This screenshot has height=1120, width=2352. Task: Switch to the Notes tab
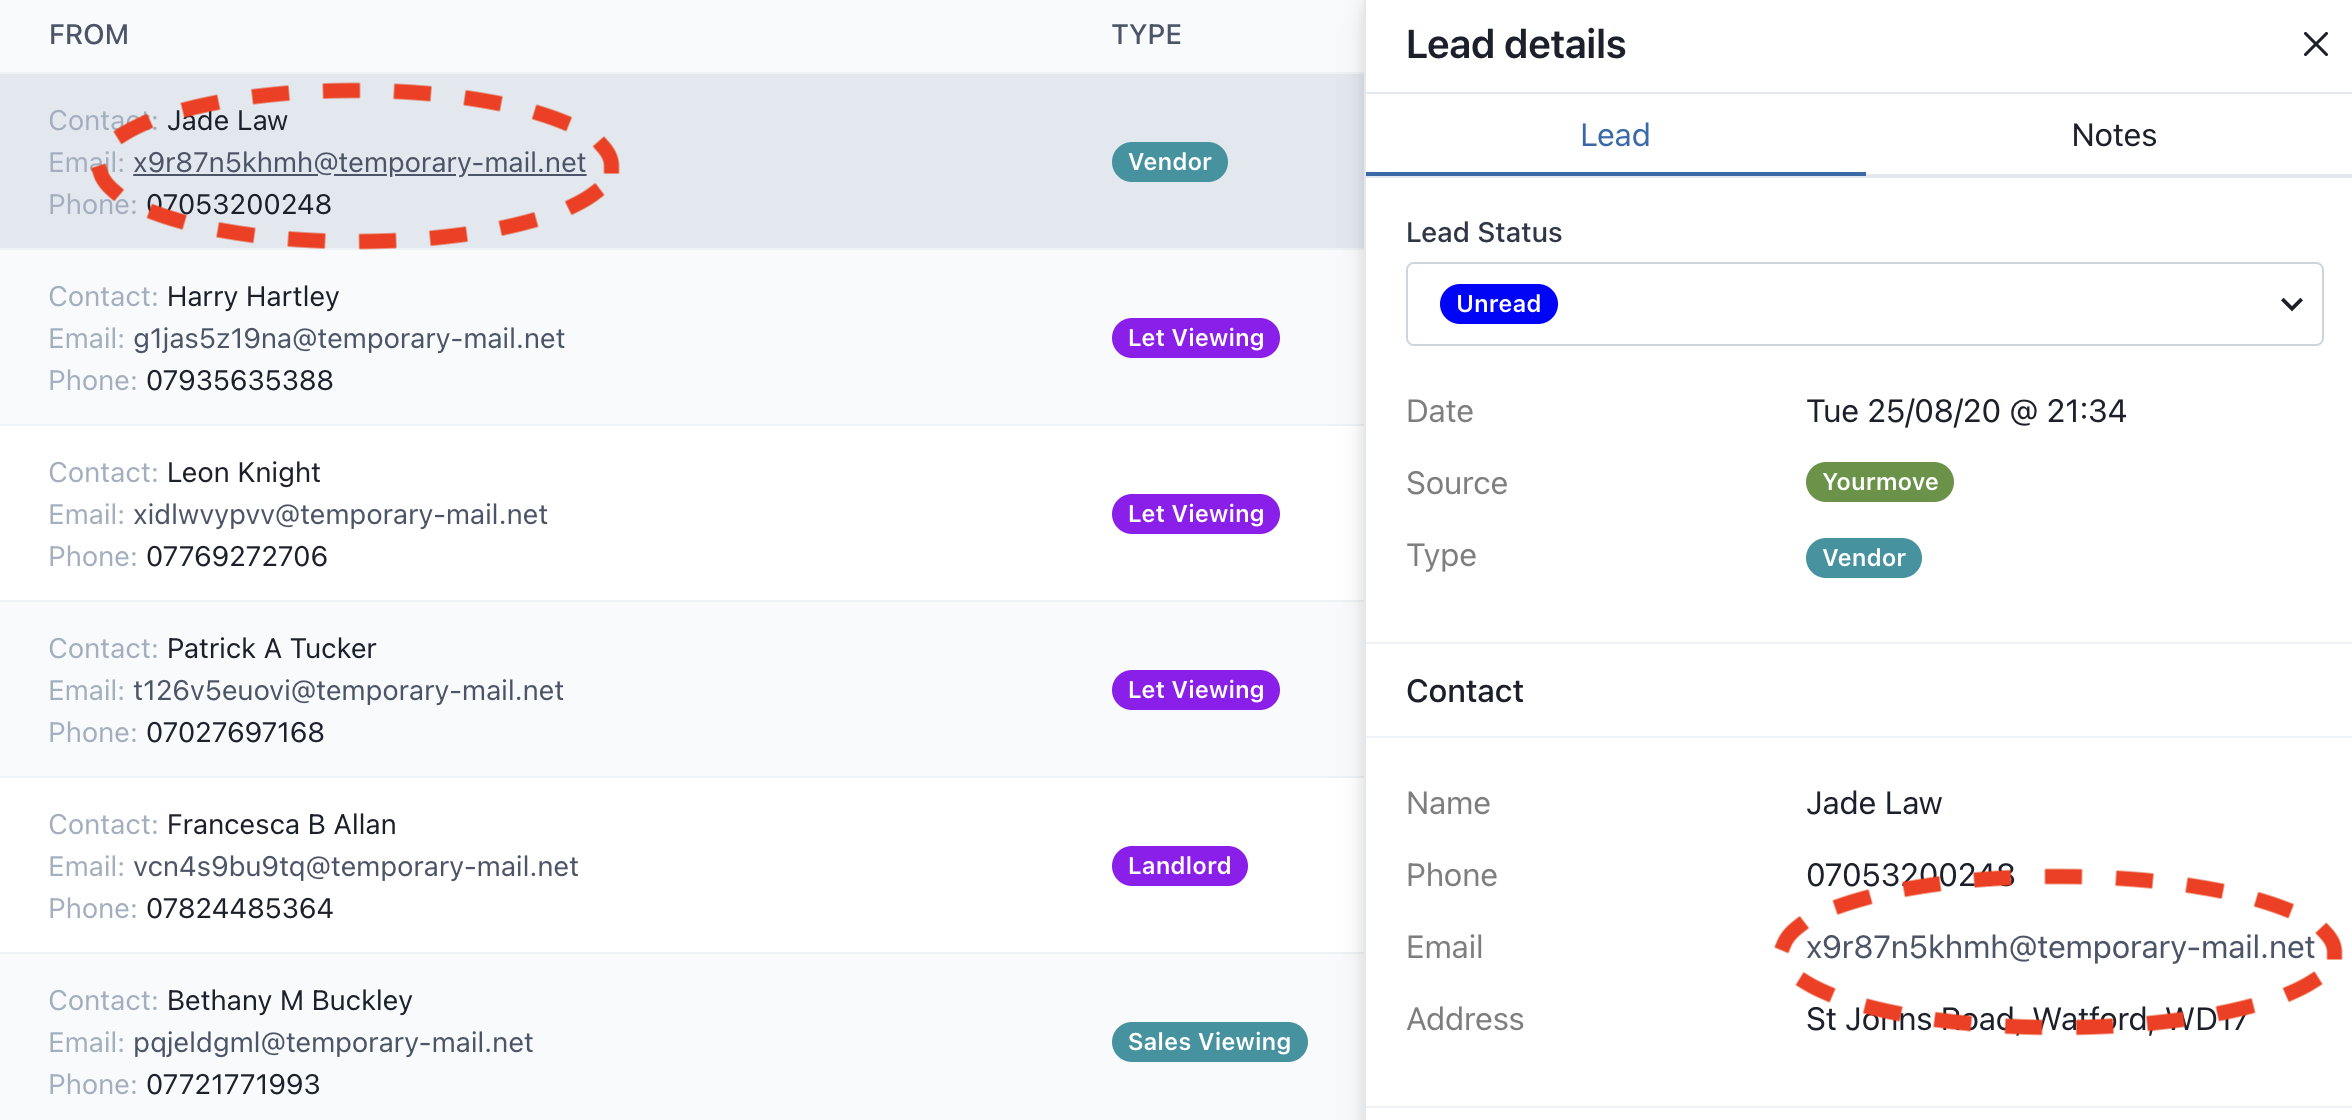coord(2113,135)
